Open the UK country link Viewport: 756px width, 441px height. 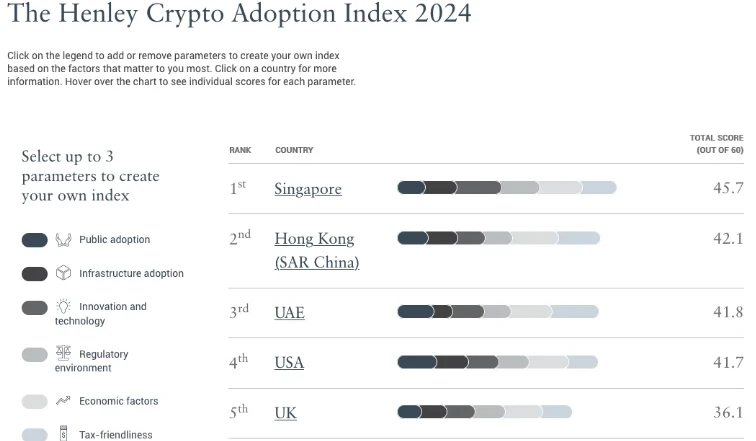(x=285, y=413)
